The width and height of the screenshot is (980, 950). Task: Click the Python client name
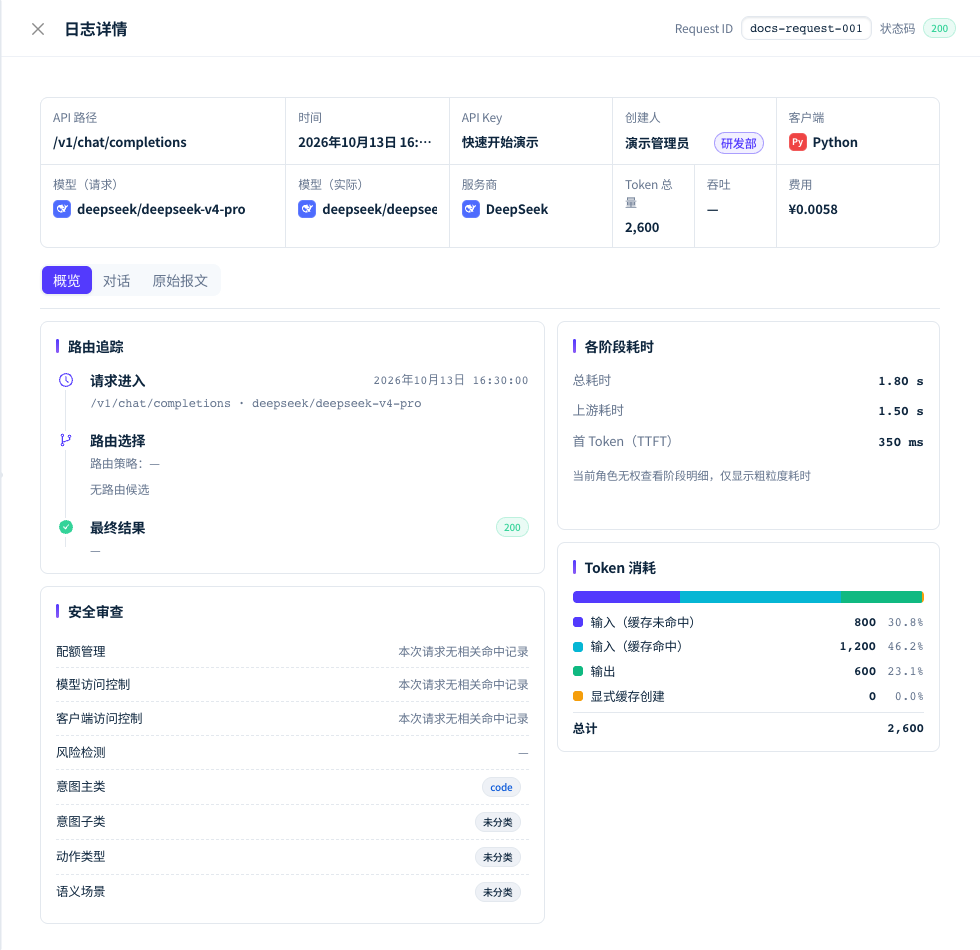point(835,142)
